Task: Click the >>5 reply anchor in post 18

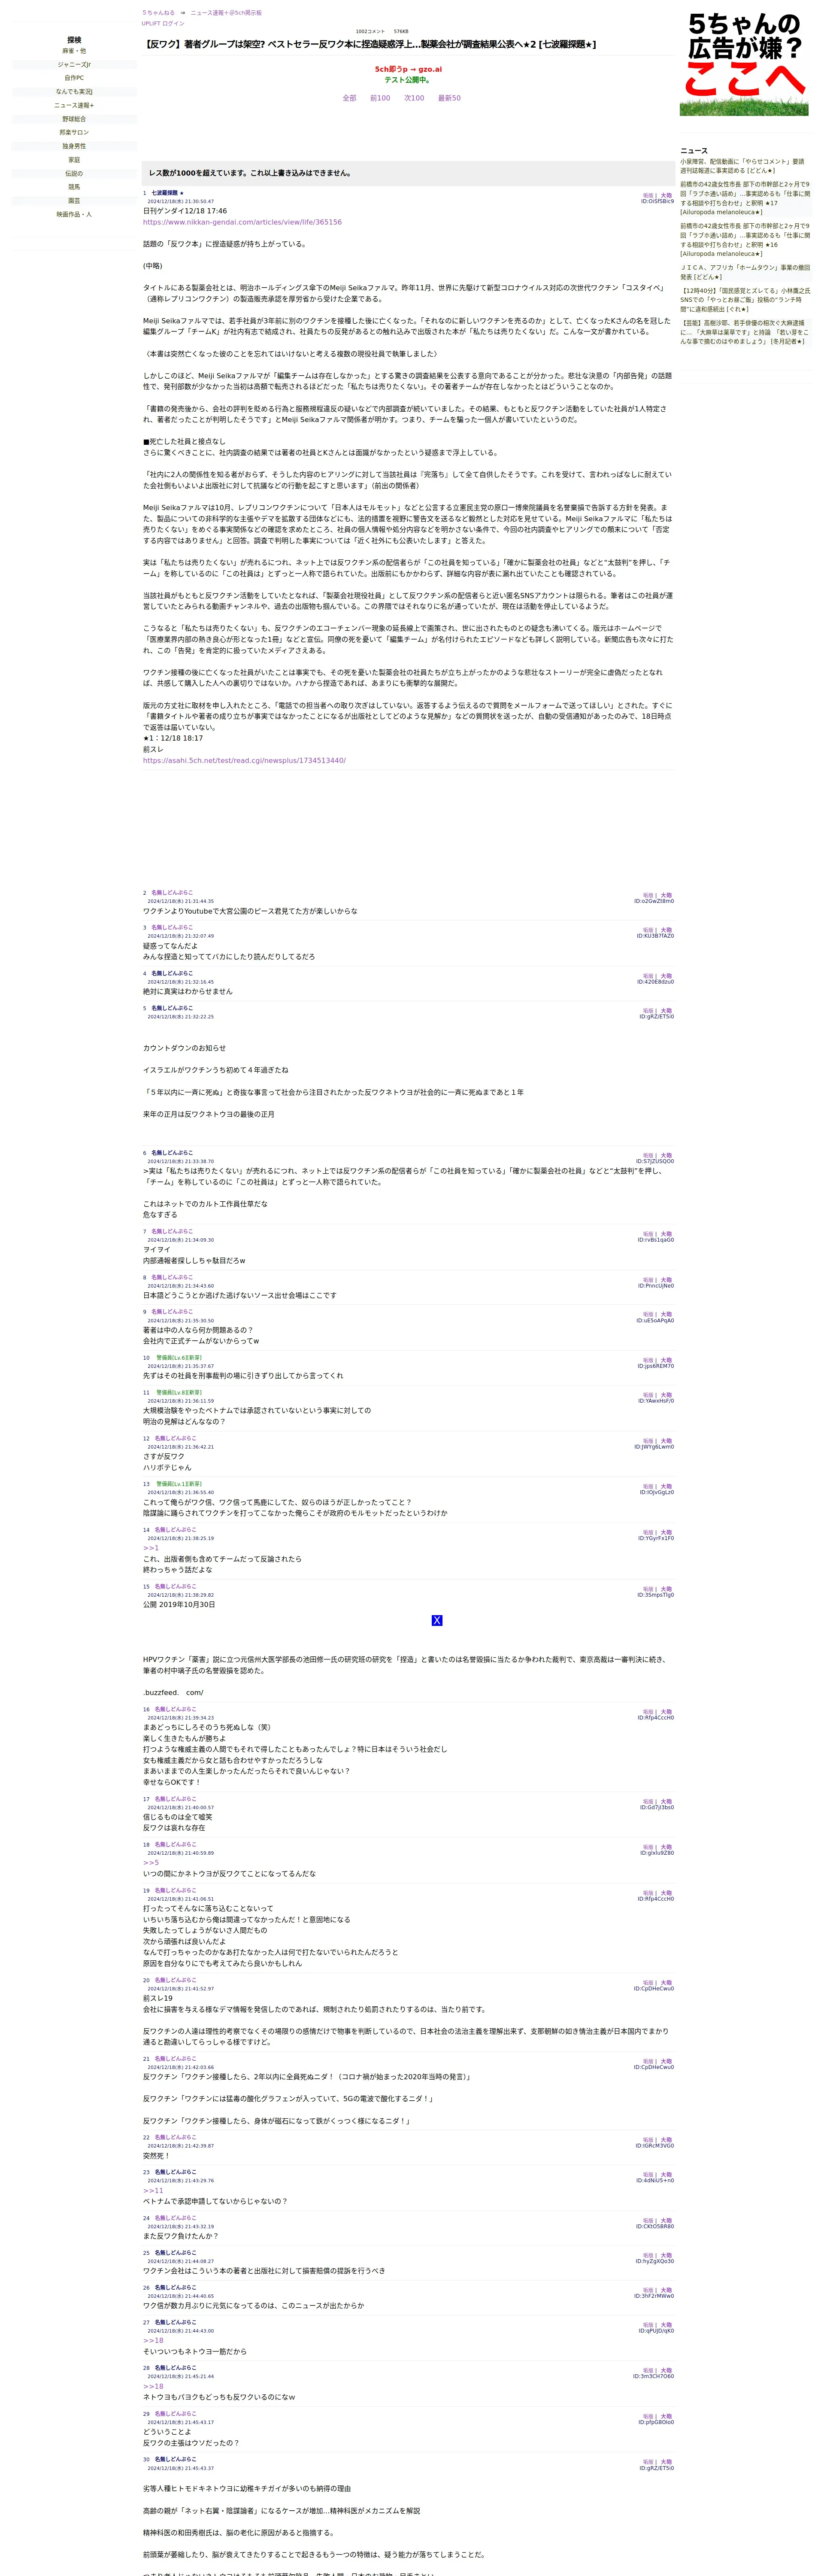Action: click(151, 1863)
